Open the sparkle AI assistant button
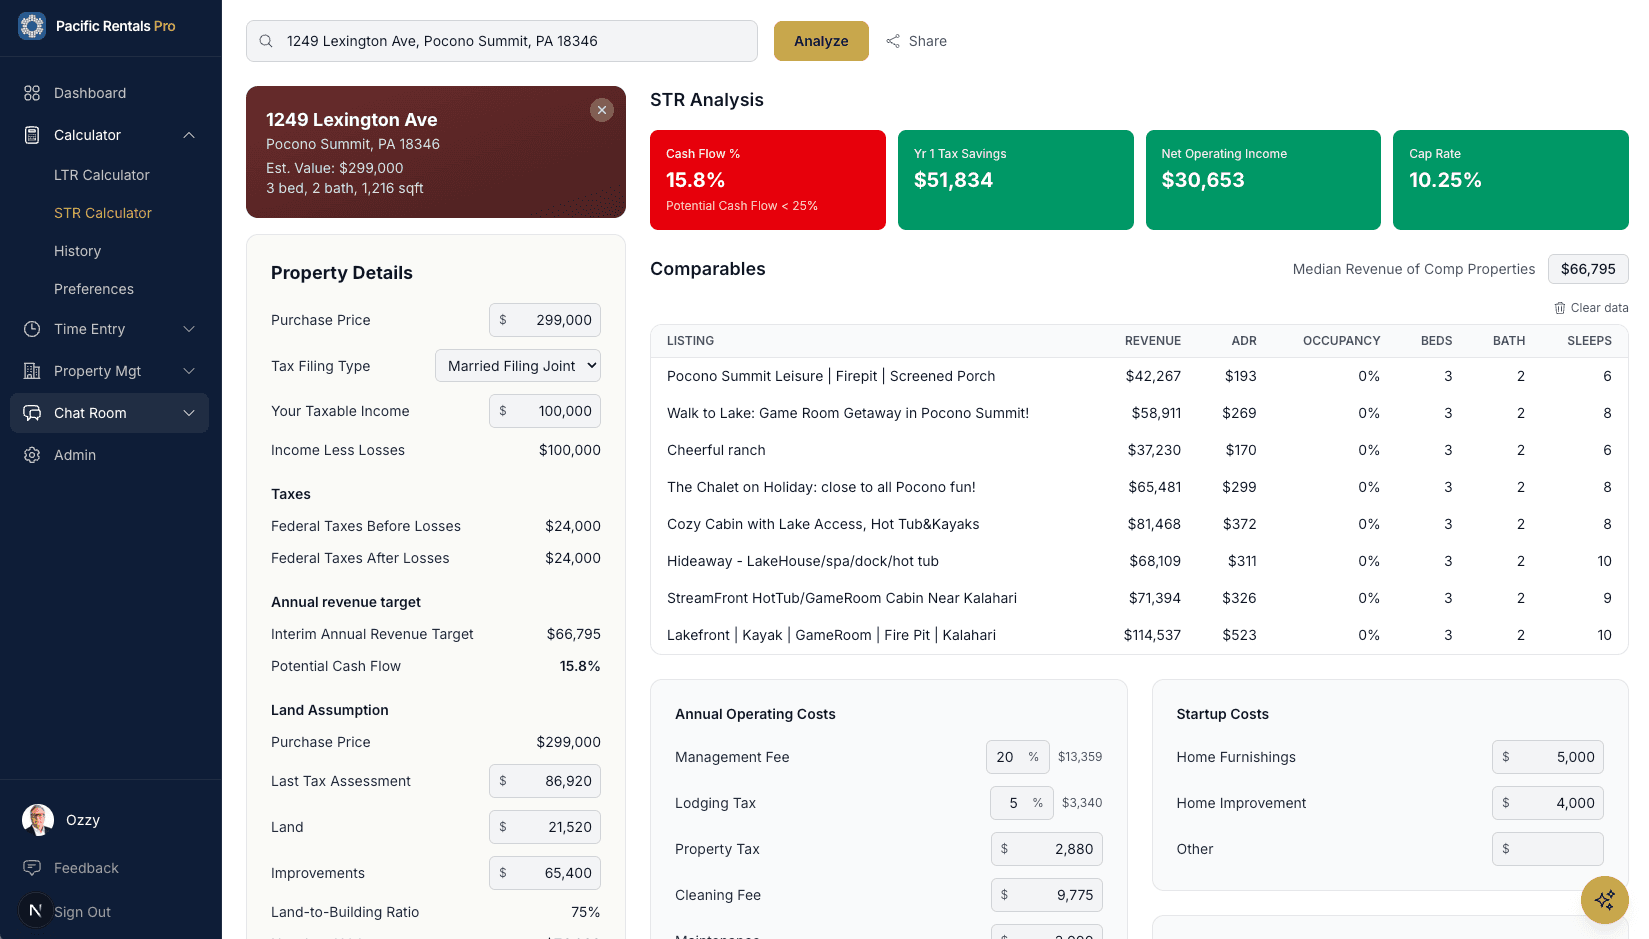This screenshot has width=1649, height=939. 1605,900
